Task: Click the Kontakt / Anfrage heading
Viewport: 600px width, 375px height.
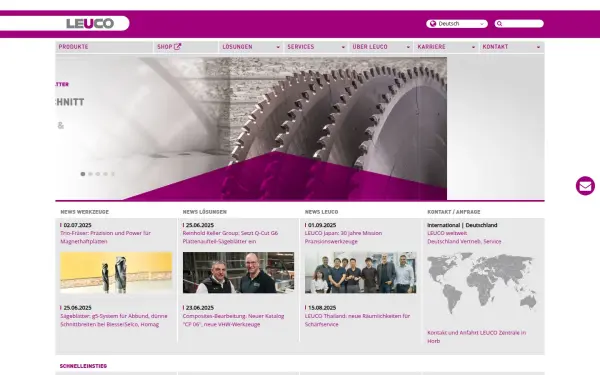Action: 454,212
